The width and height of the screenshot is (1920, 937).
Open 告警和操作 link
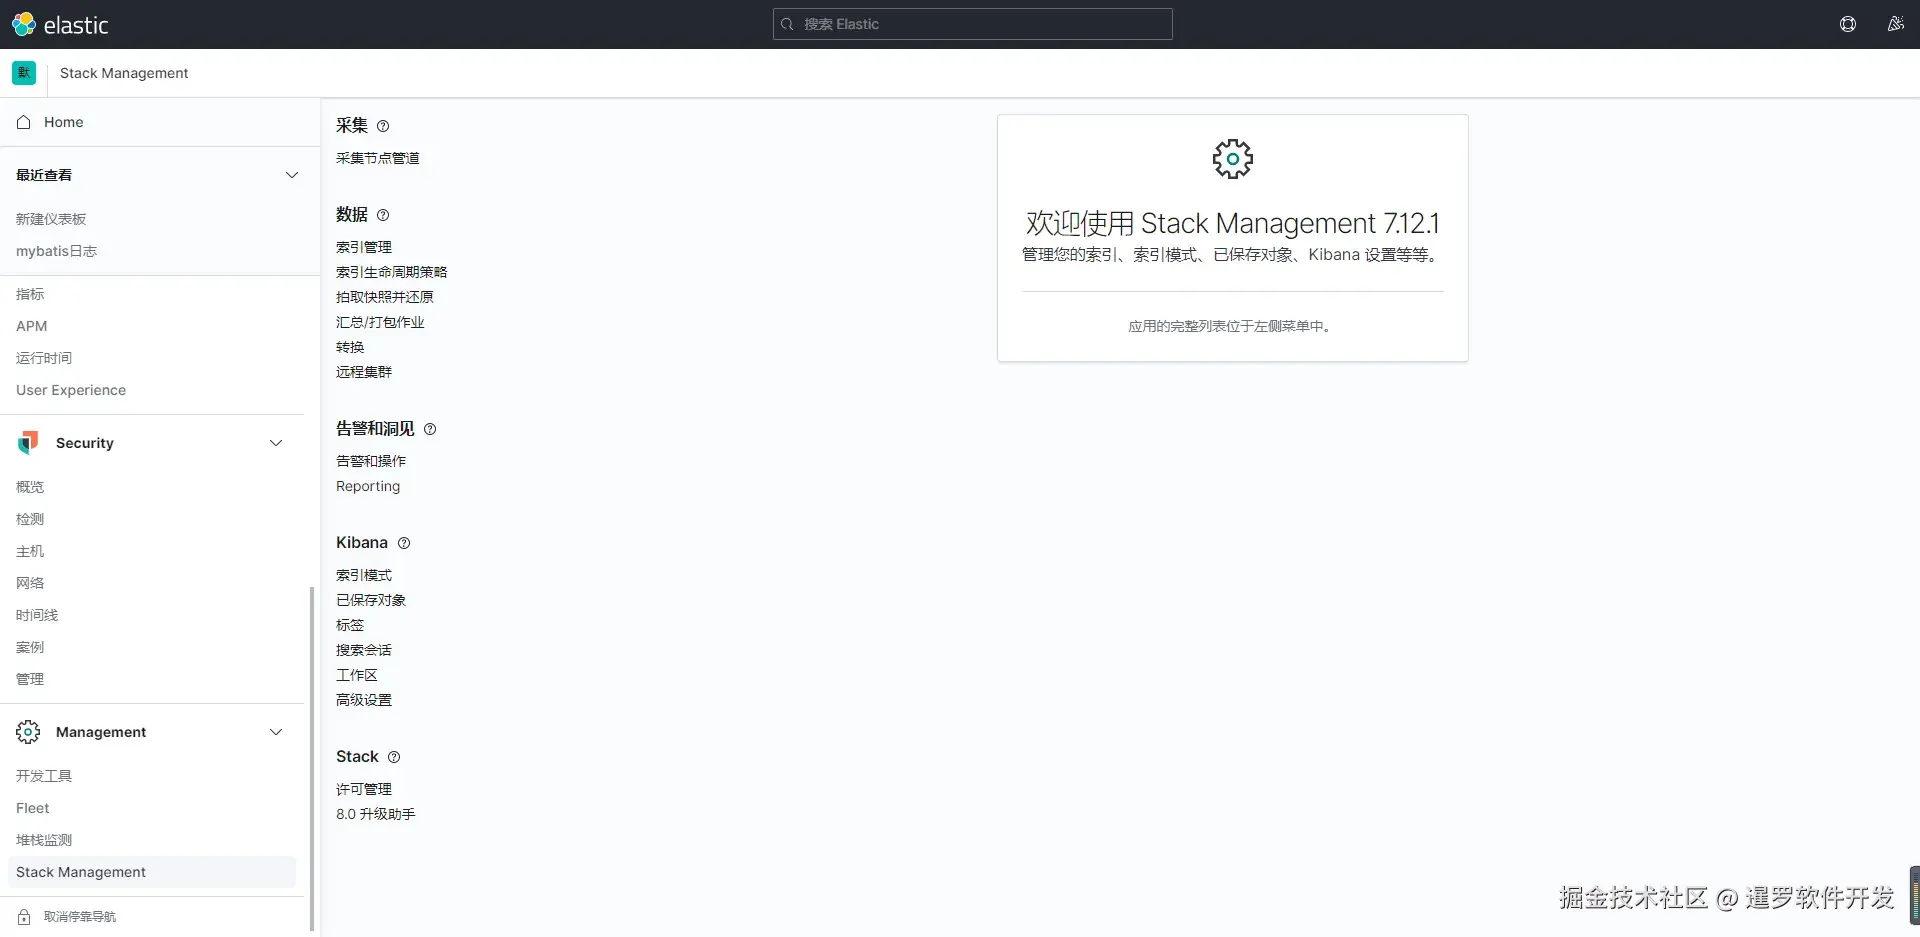[x=371, y=461]
